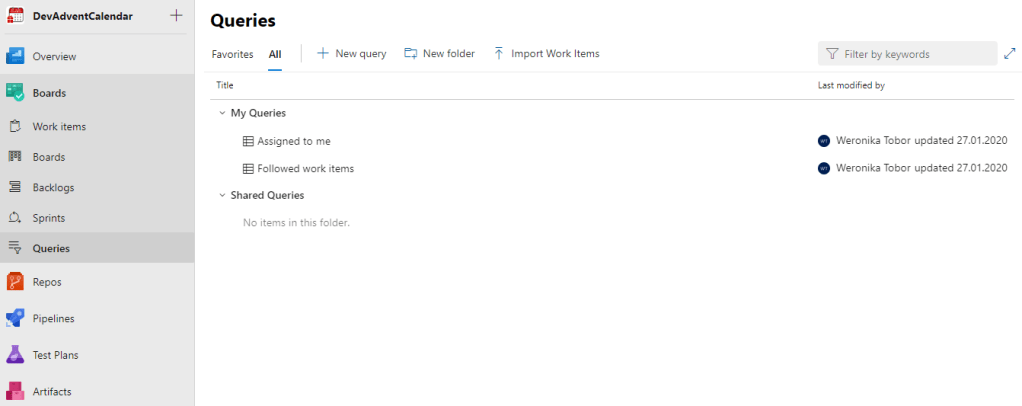Open Test Plans flask icon

point(15,355)
